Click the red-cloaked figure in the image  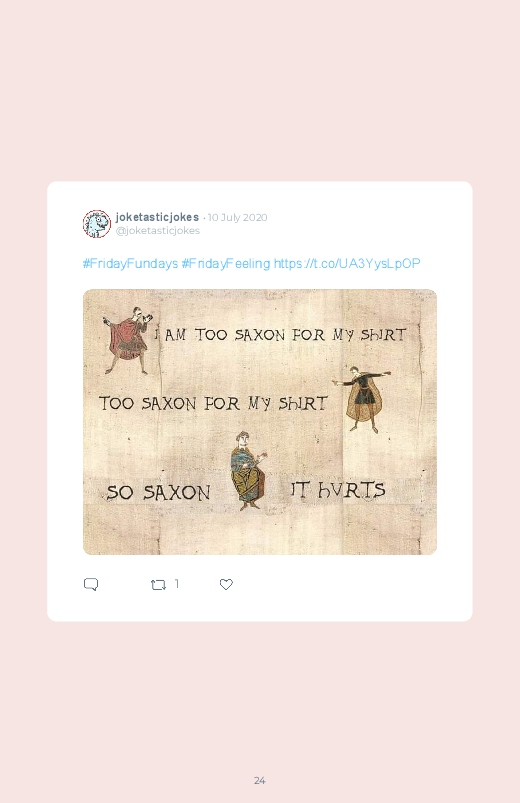coord(127,341)
